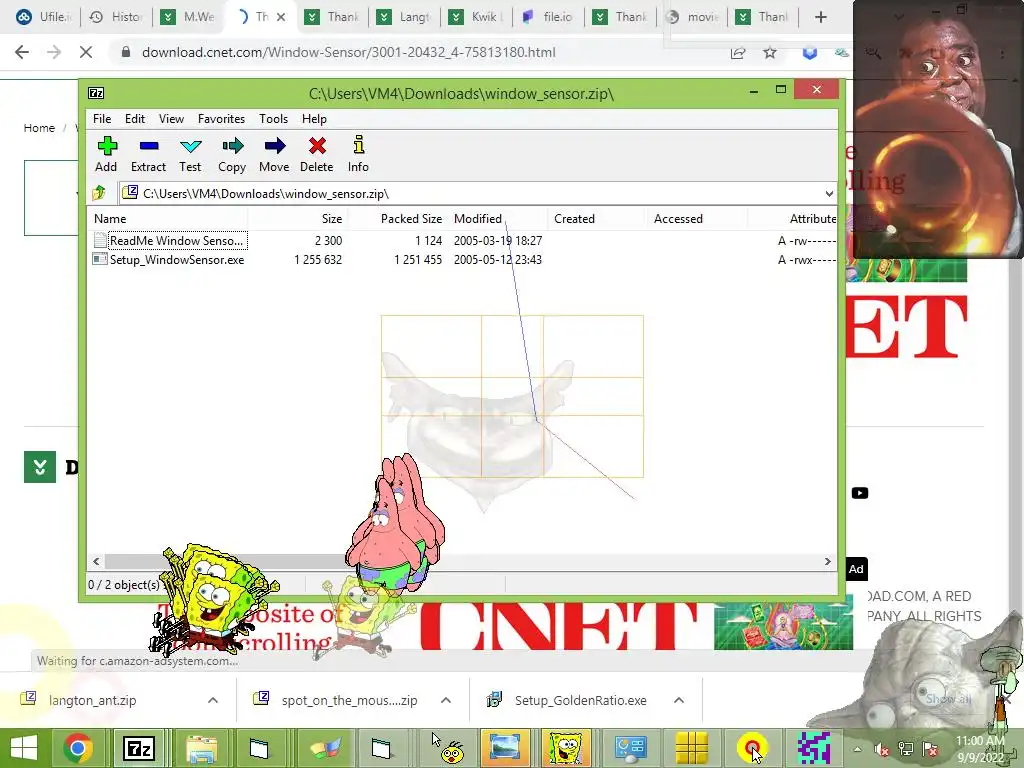Close the currently loading Chrome tab

click(x=281, y=17)
